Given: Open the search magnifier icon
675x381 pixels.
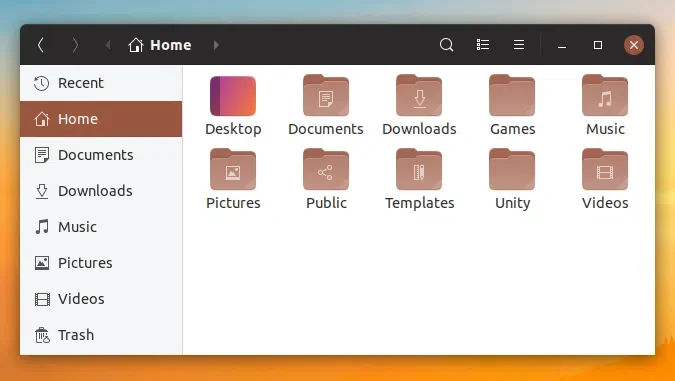Looking at the screenshot, I should pyautogui.click(x=446, y=45).
